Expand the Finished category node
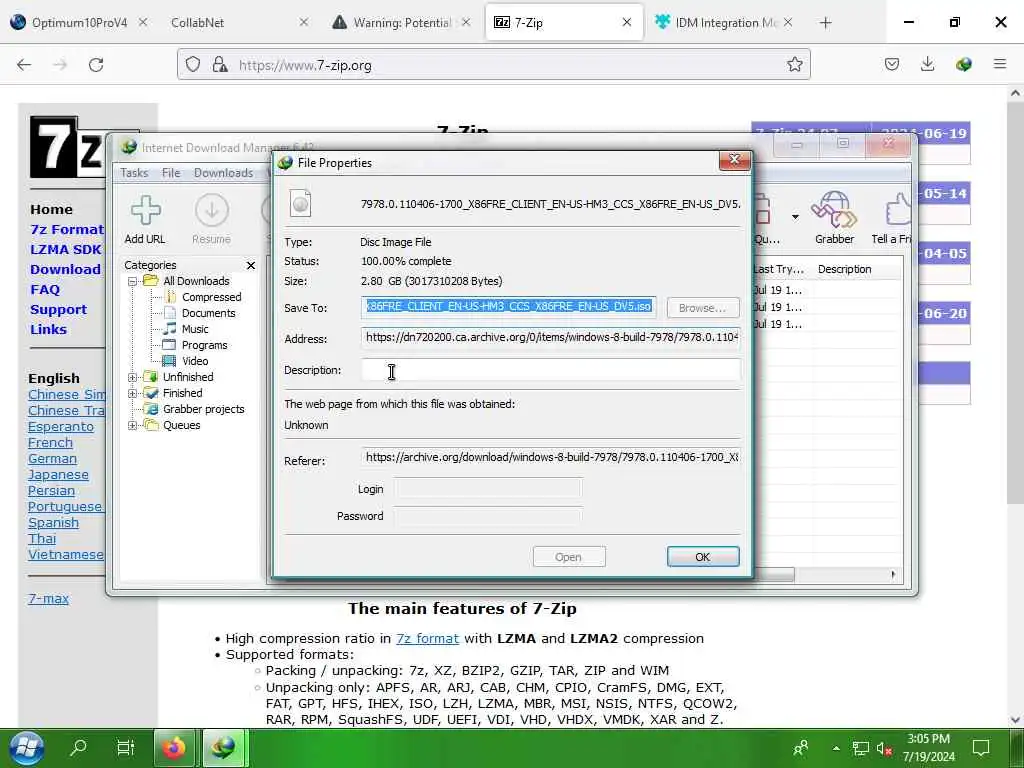Viewport: 1024px width, 768px height. click(x=133, y=393)
